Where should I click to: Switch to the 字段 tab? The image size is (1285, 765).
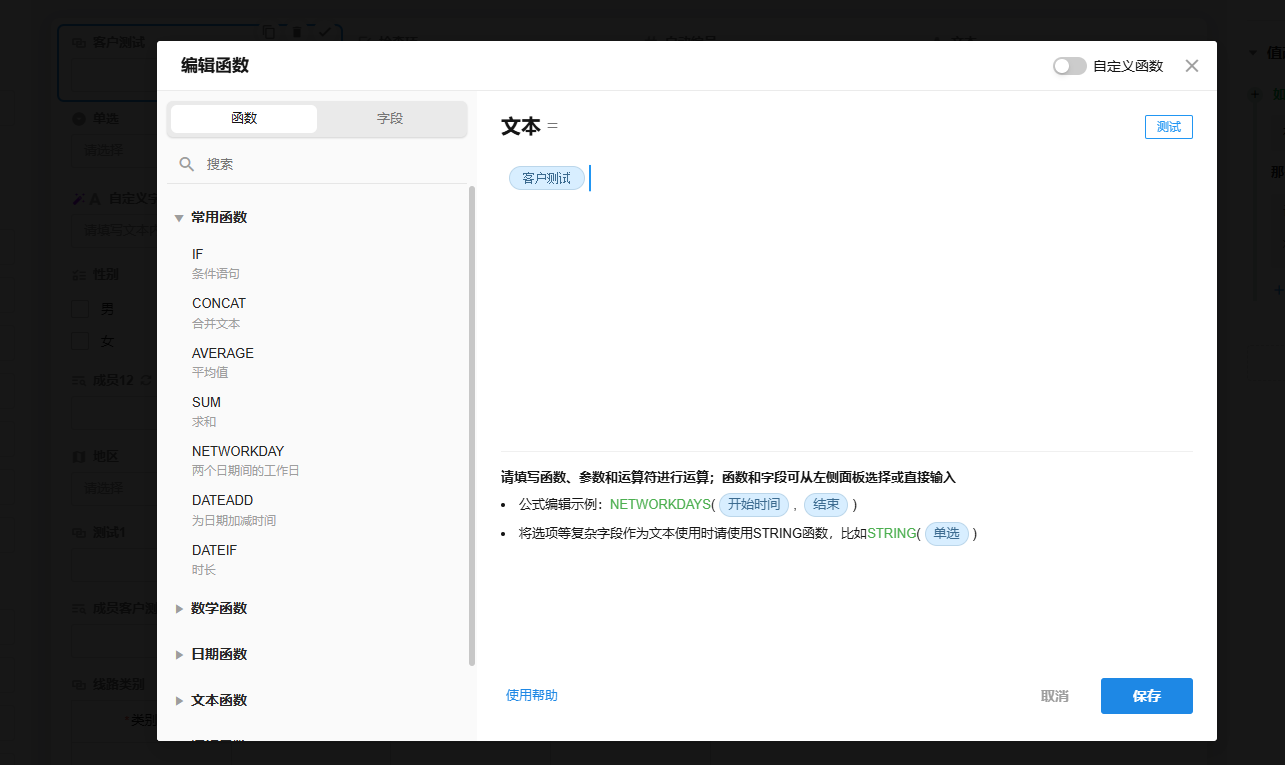pos(390,118)
